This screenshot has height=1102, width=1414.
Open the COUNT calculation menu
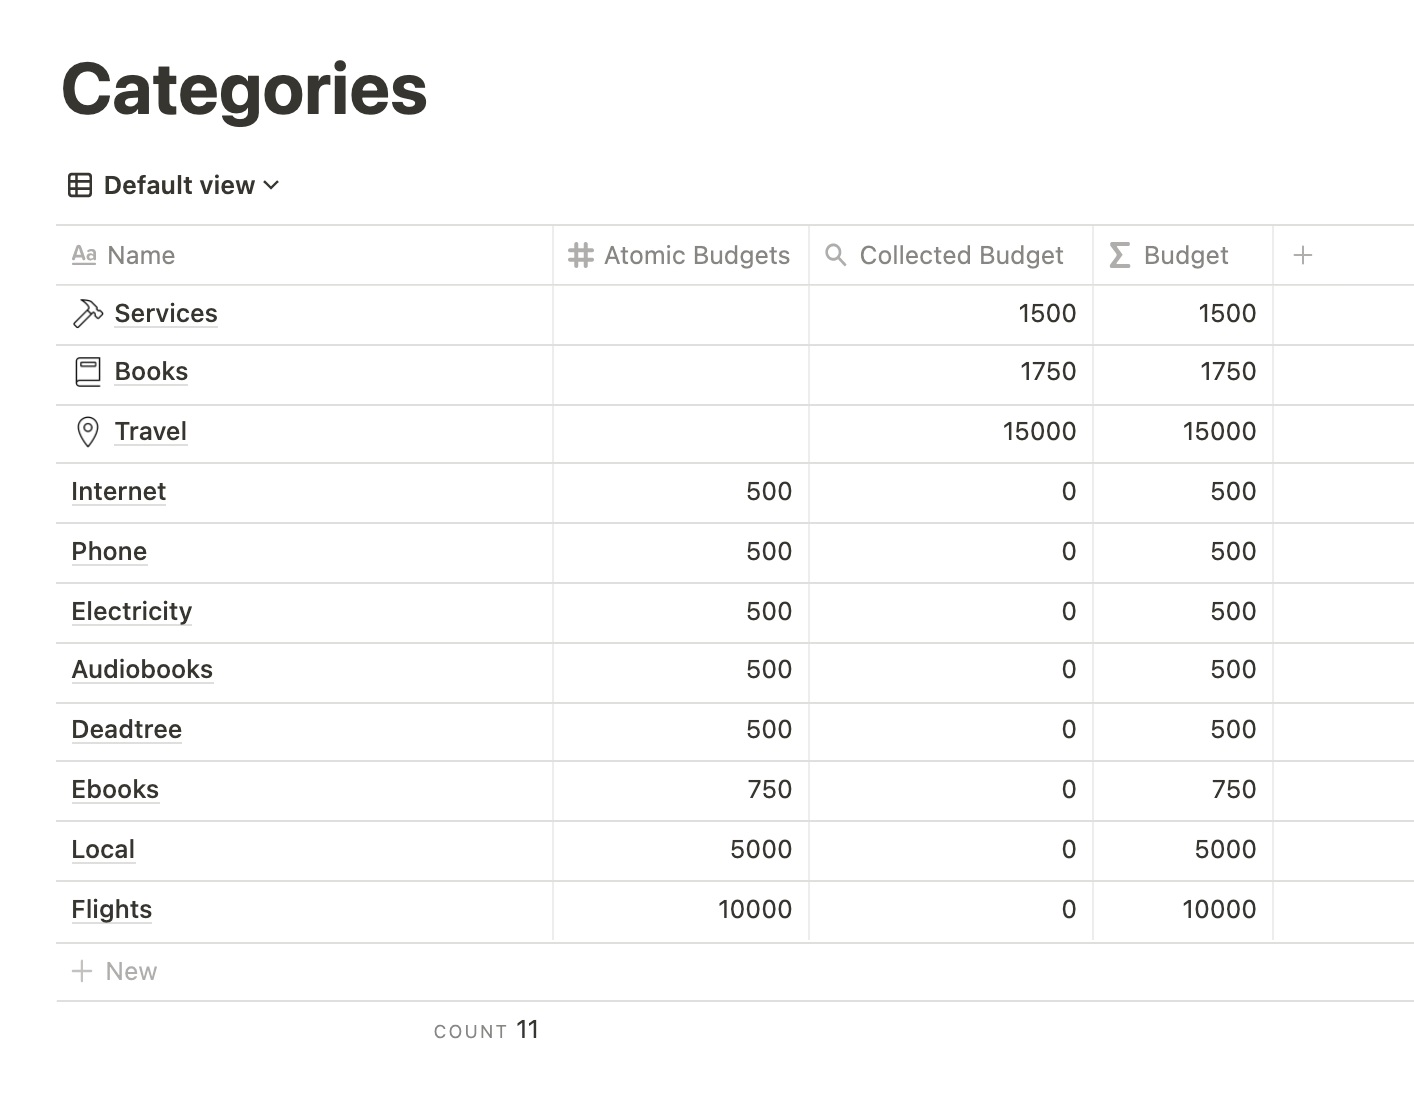point(486,1030)
